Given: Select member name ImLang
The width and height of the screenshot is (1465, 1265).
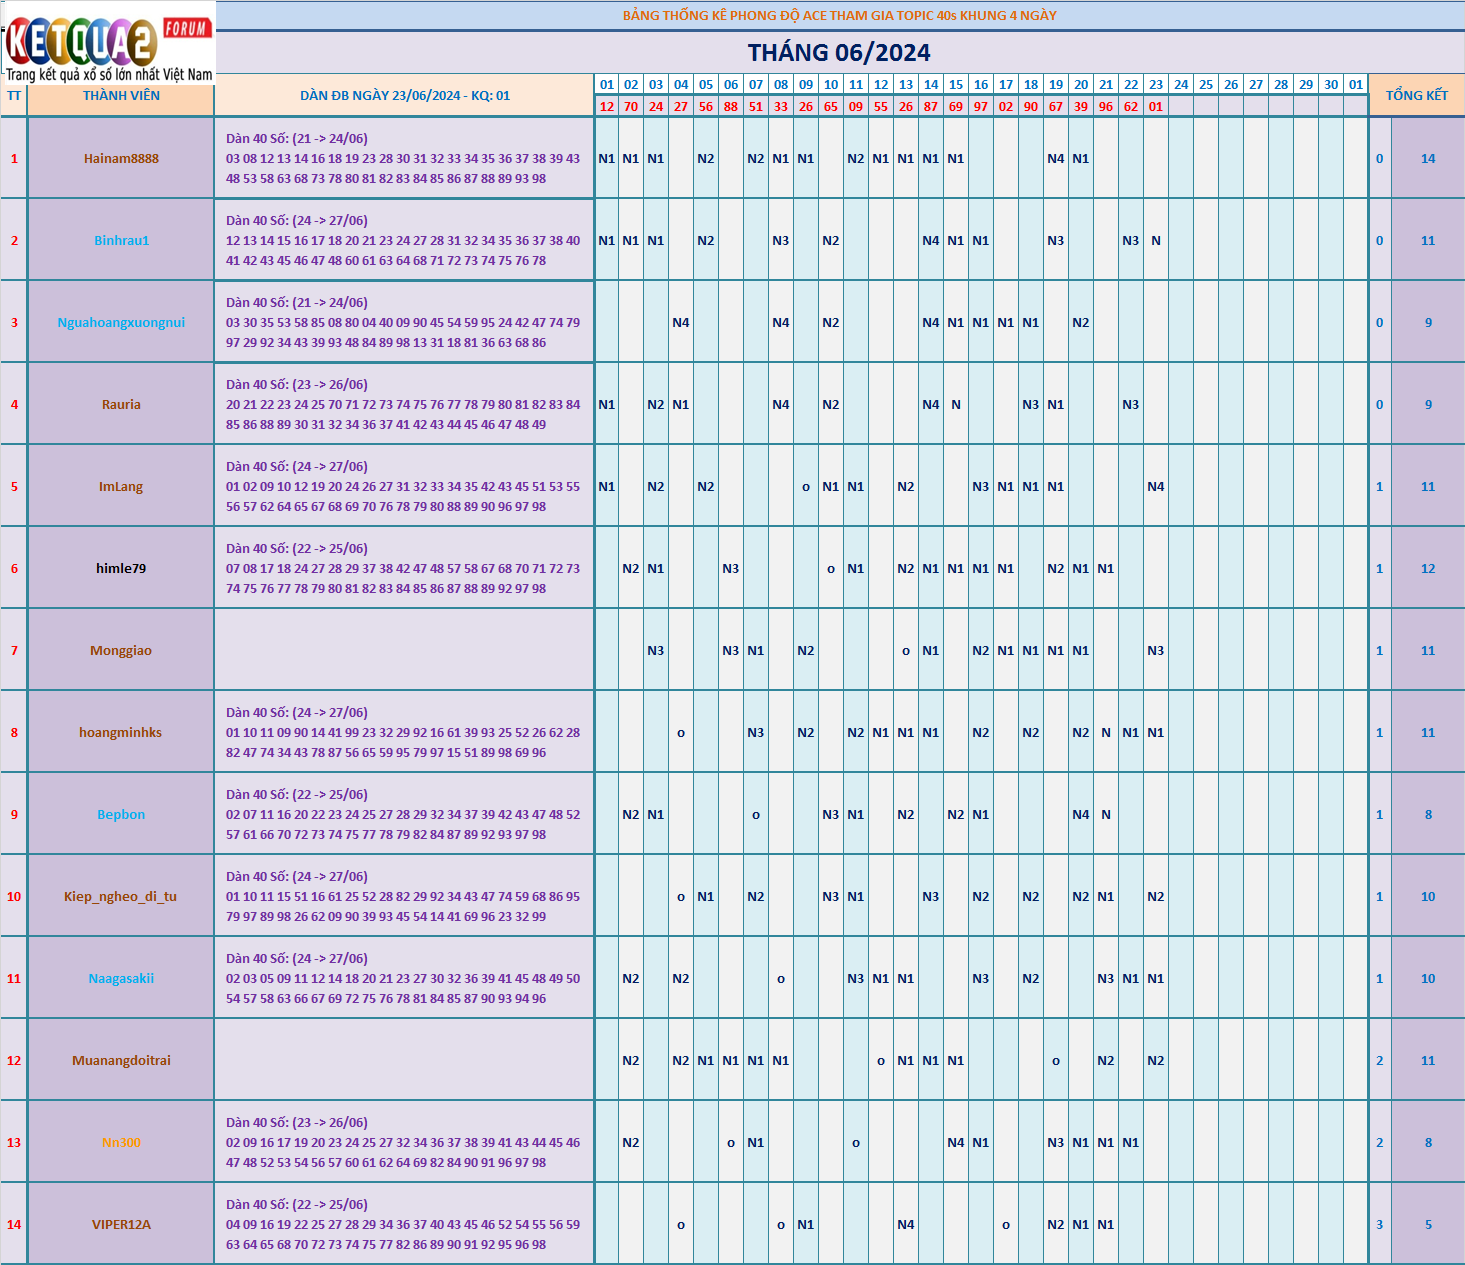Looking at the screenshot, I should tap(121, 486).
